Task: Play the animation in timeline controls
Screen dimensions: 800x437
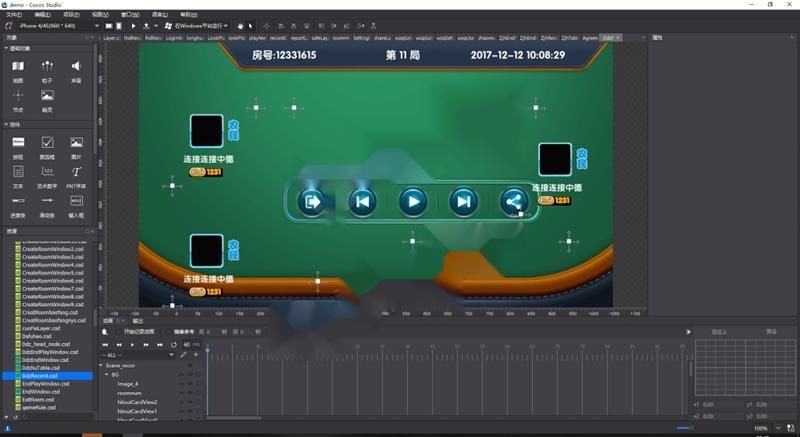Action: 132,345
